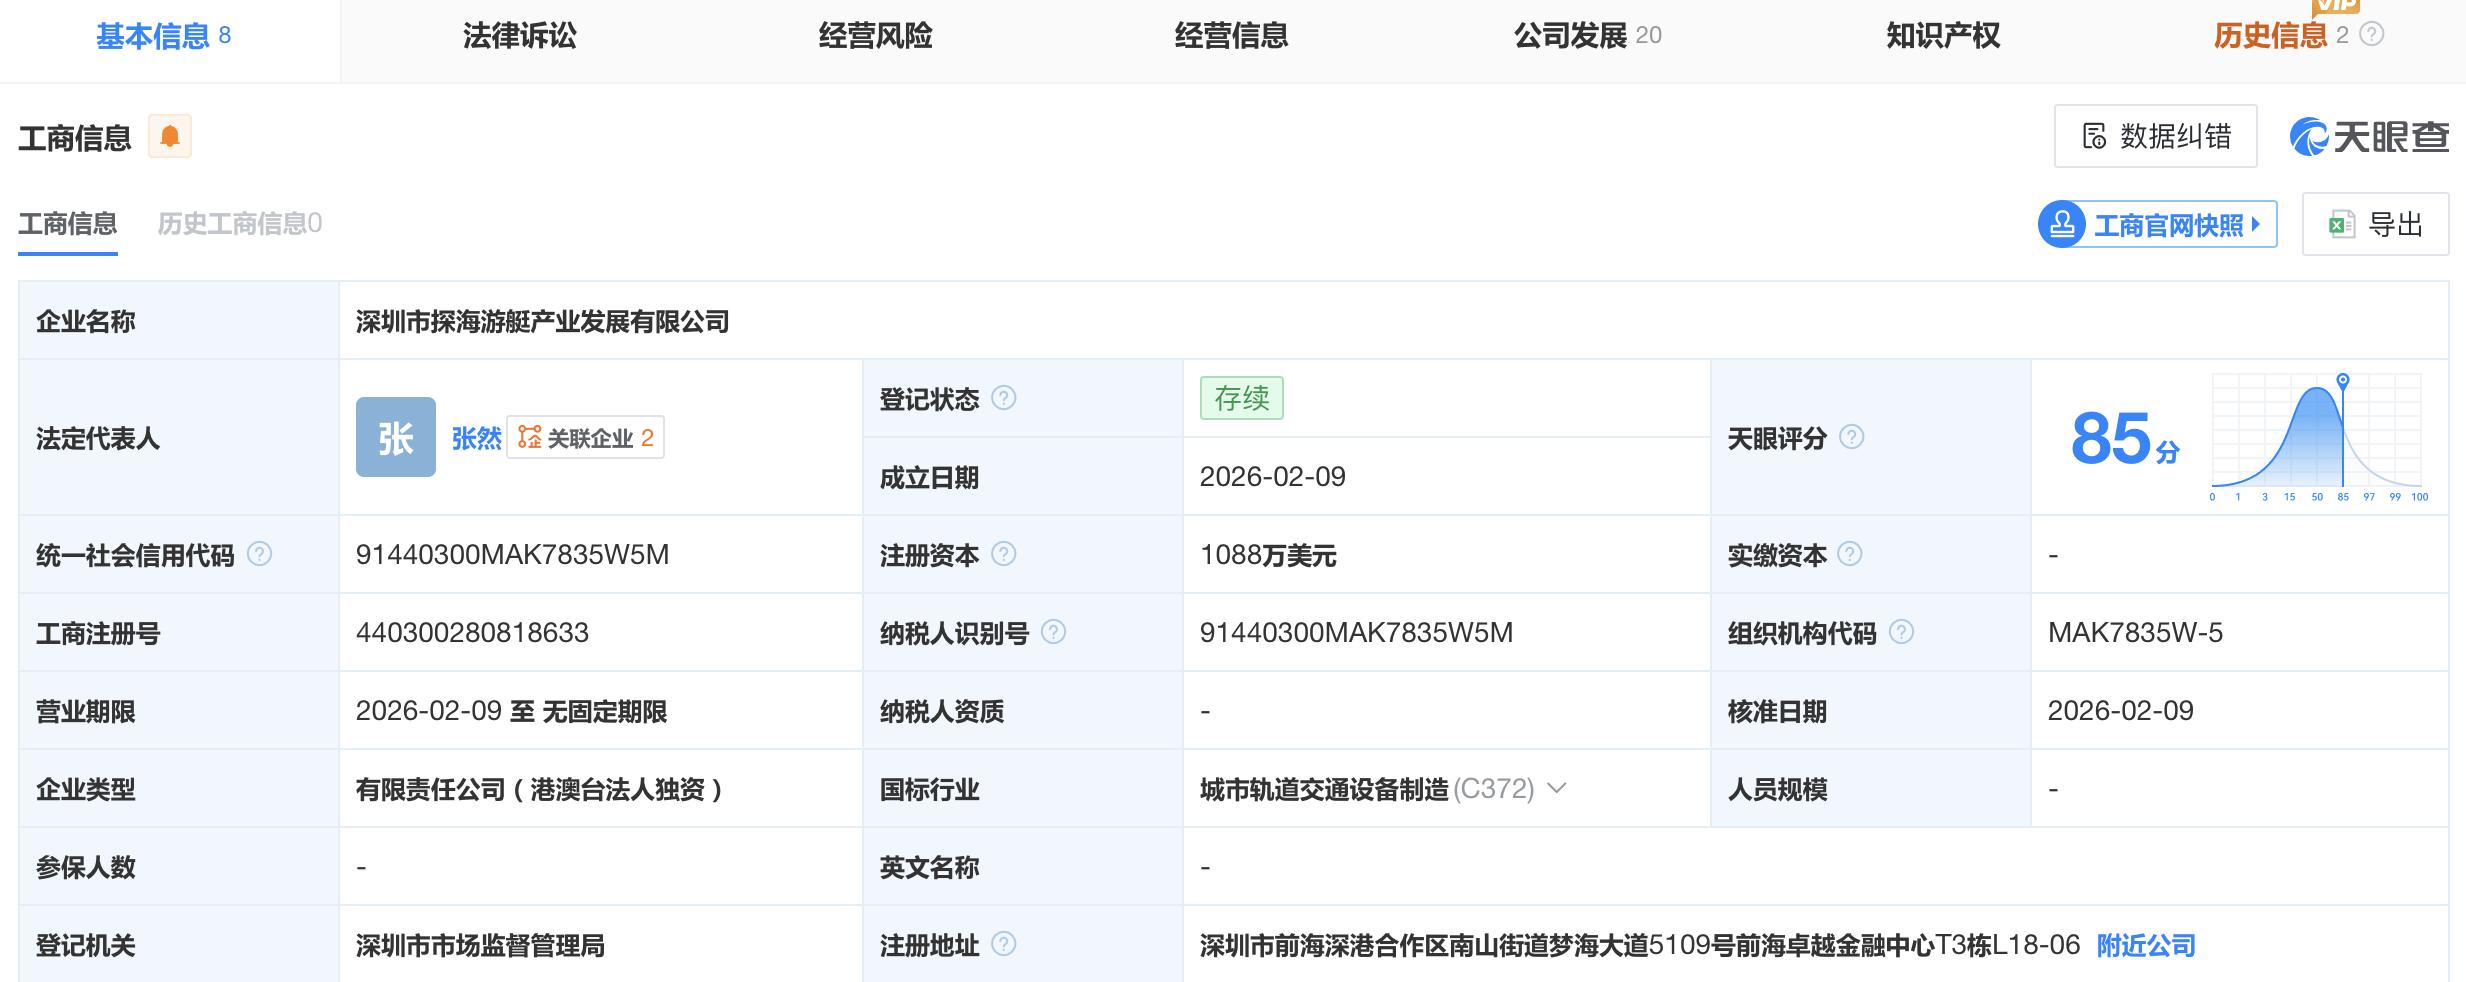Click the question icon next to 注册地址
The height and width of the screenshot is (982, 2466).
pyautogui.click(x=1003, y=944)
